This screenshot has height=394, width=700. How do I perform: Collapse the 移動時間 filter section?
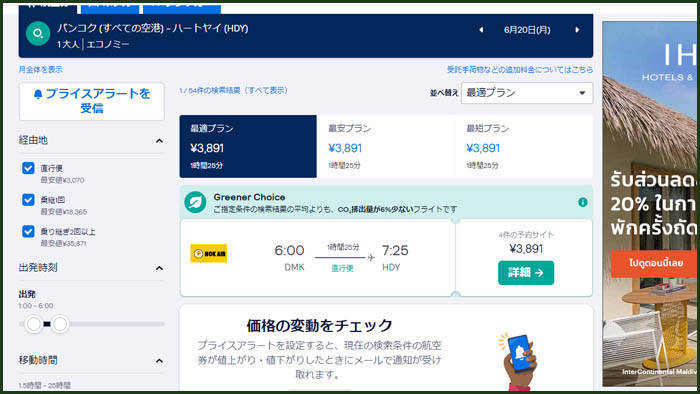pos(159,361)
